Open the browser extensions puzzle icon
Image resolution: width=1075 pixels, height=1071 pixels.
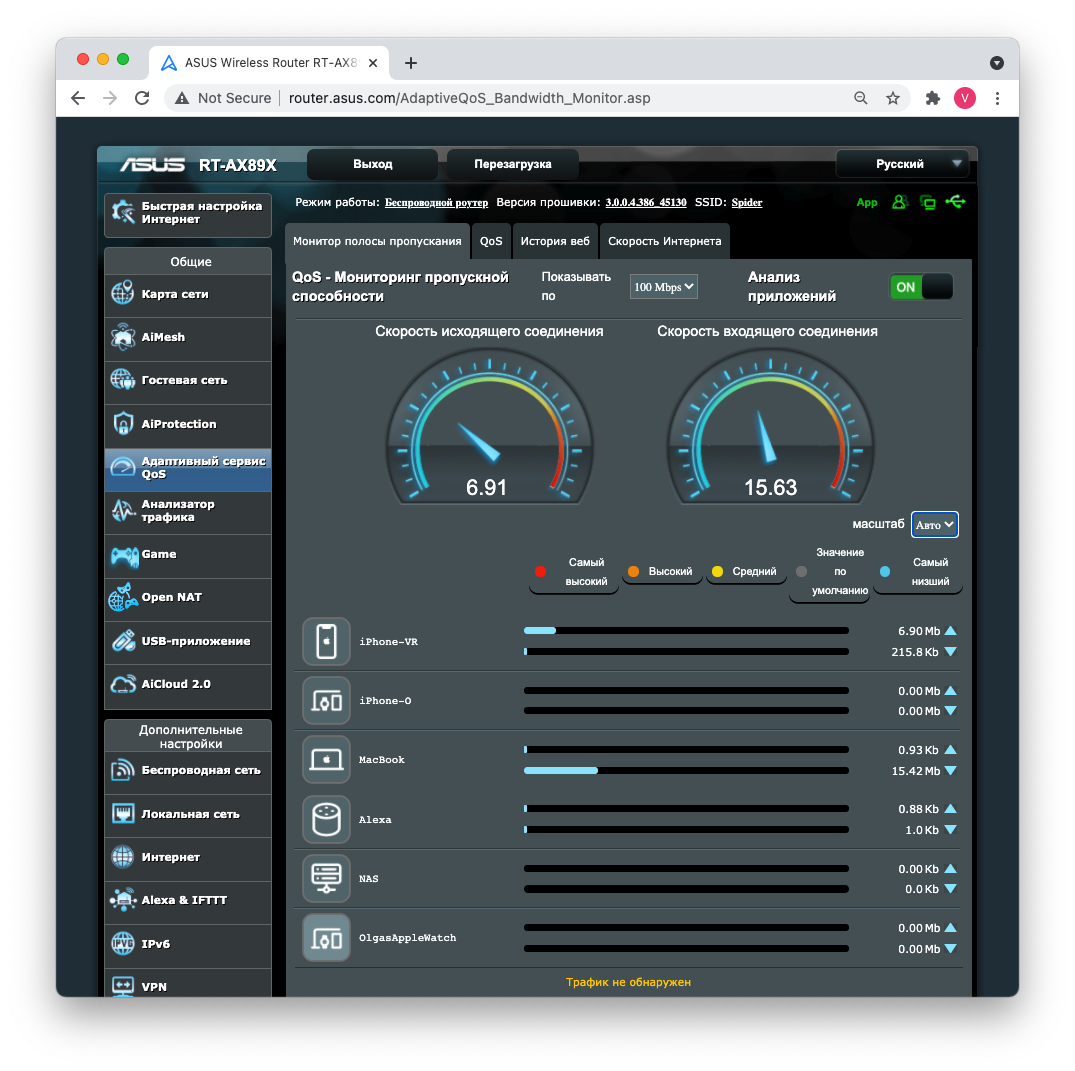[932, 98]
